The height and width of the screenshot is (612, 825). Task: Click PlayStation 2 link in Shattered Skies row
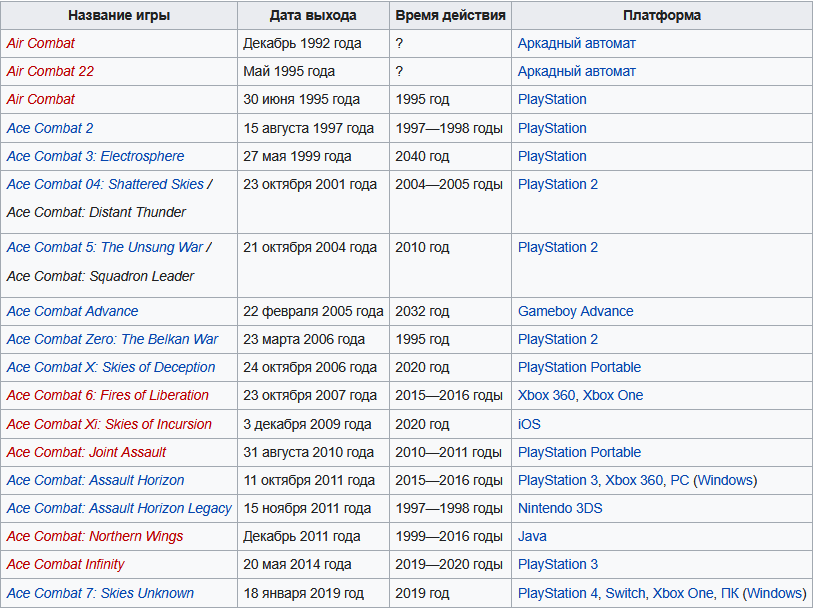[x=558, y=184]
